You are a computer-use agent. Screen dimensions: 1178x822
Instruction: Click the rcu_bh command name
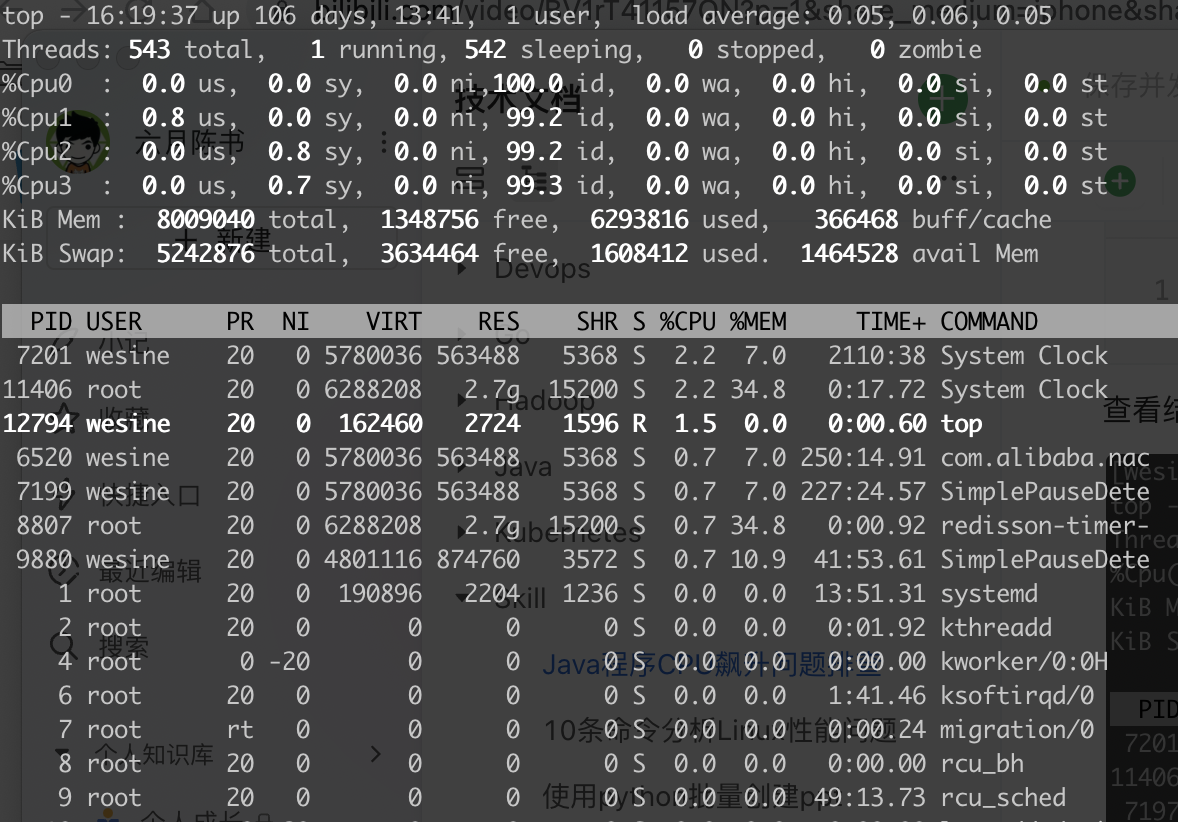click(x=982, y=763)
